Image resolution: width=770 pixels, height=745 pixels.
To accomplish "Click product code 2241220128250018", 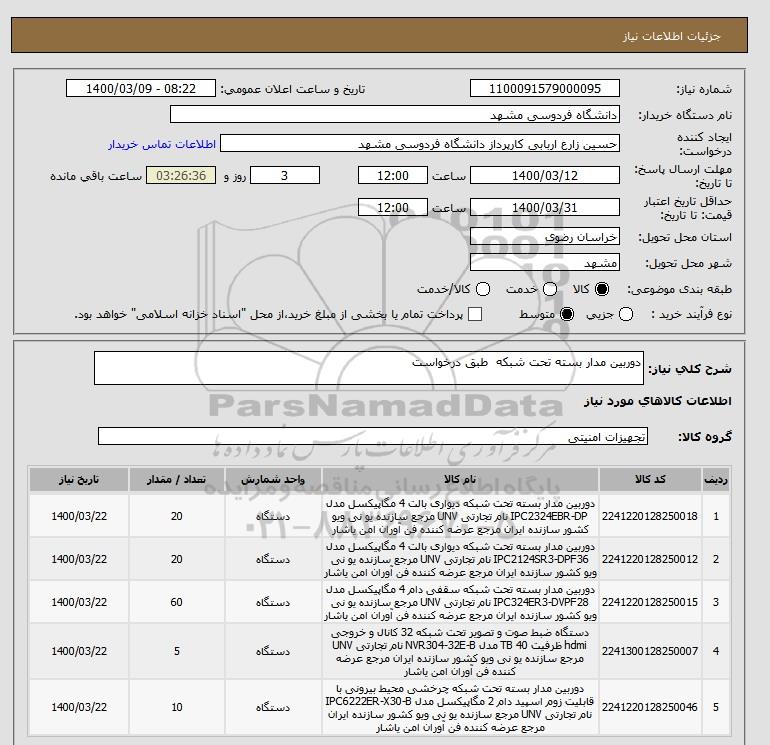I will click(x=650, y=516).
